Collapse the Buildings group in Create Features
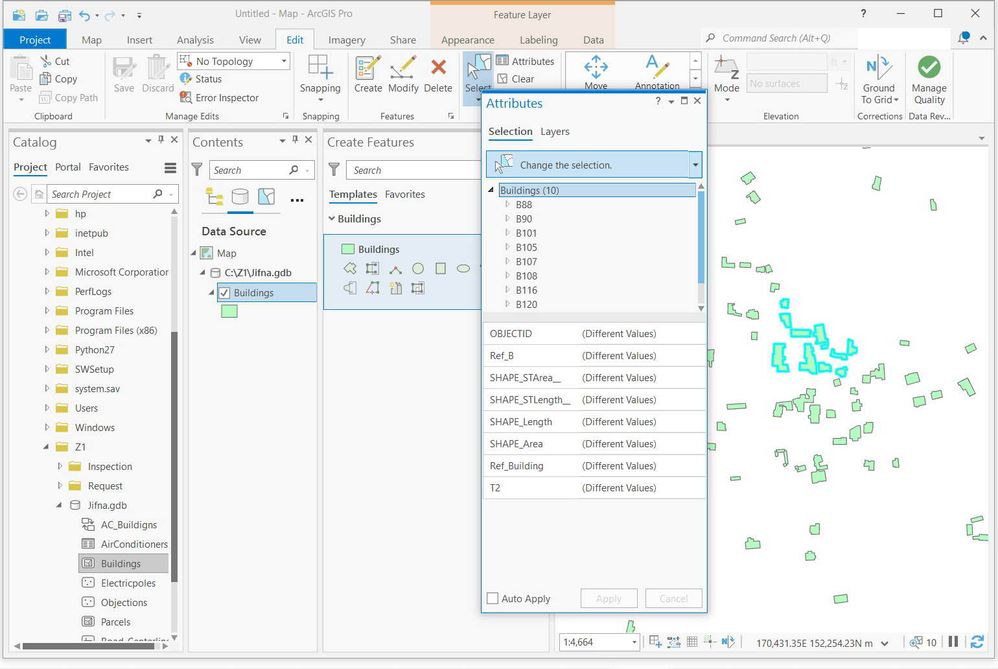 [x=332, y=218]
